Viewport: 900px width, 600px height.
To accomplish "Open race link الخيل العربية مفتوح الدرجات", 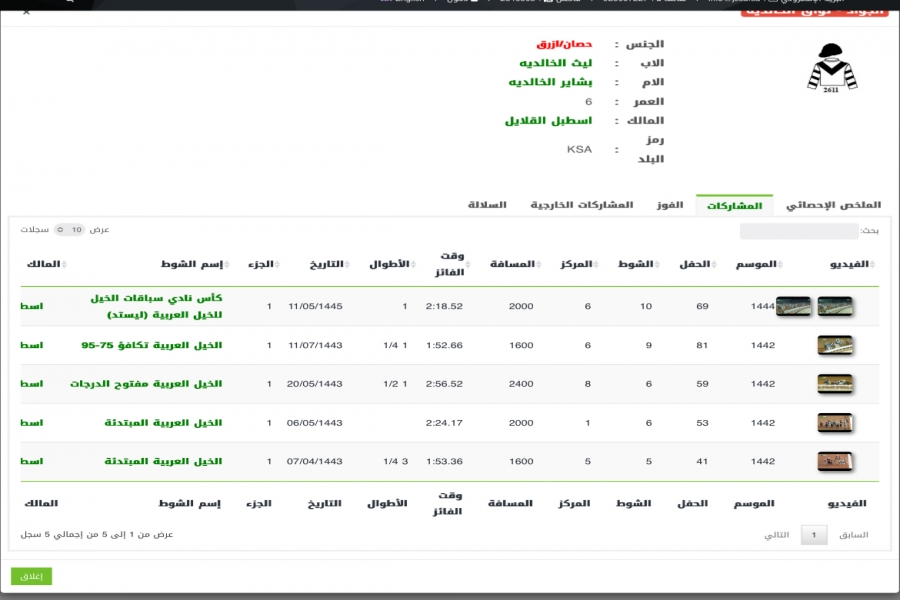I will point(146,384).
